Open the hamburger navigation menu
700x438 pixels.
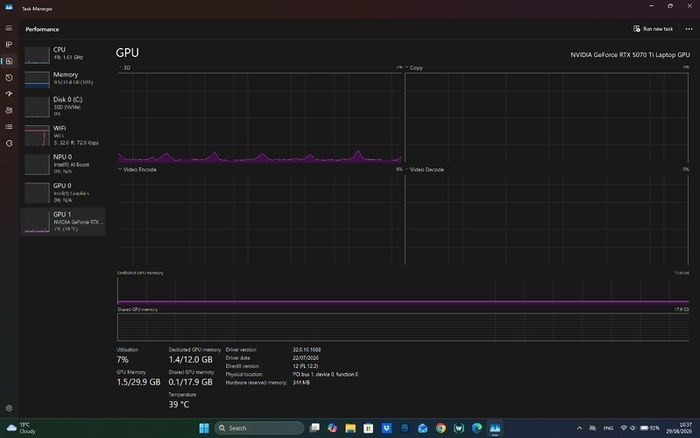9,28
